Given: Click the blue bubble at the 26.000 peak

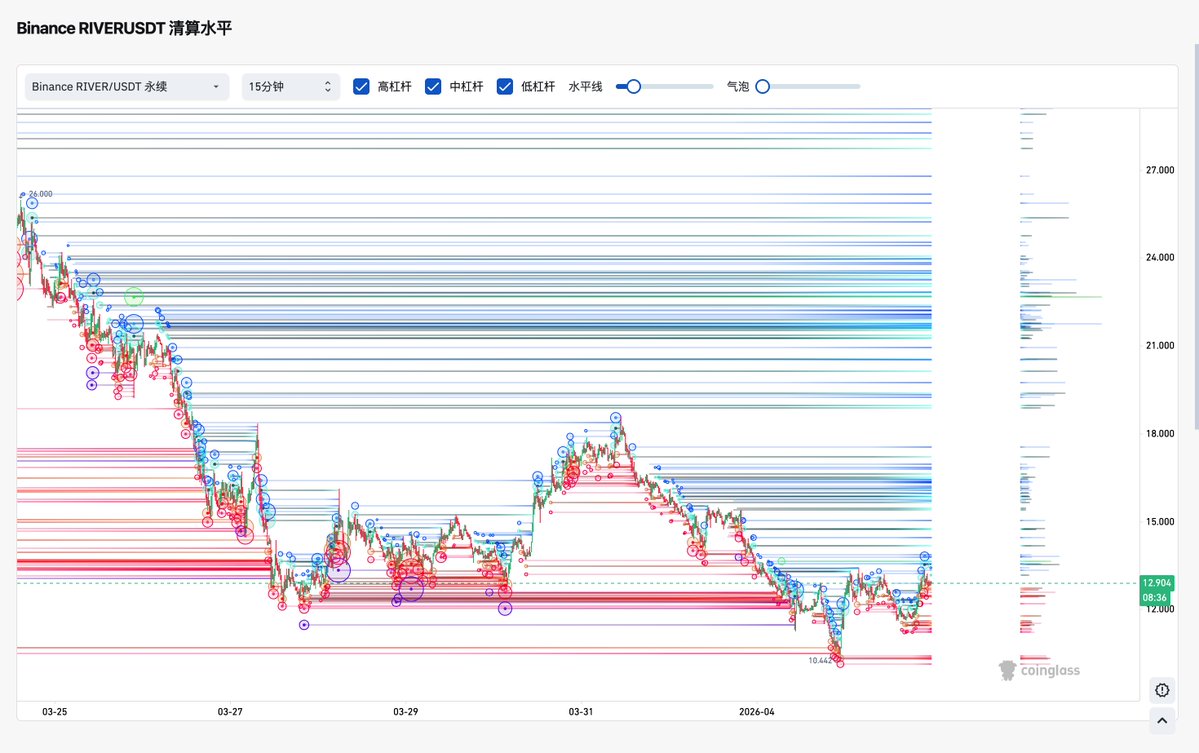Looking at the screenshot, I should [32, 203].
